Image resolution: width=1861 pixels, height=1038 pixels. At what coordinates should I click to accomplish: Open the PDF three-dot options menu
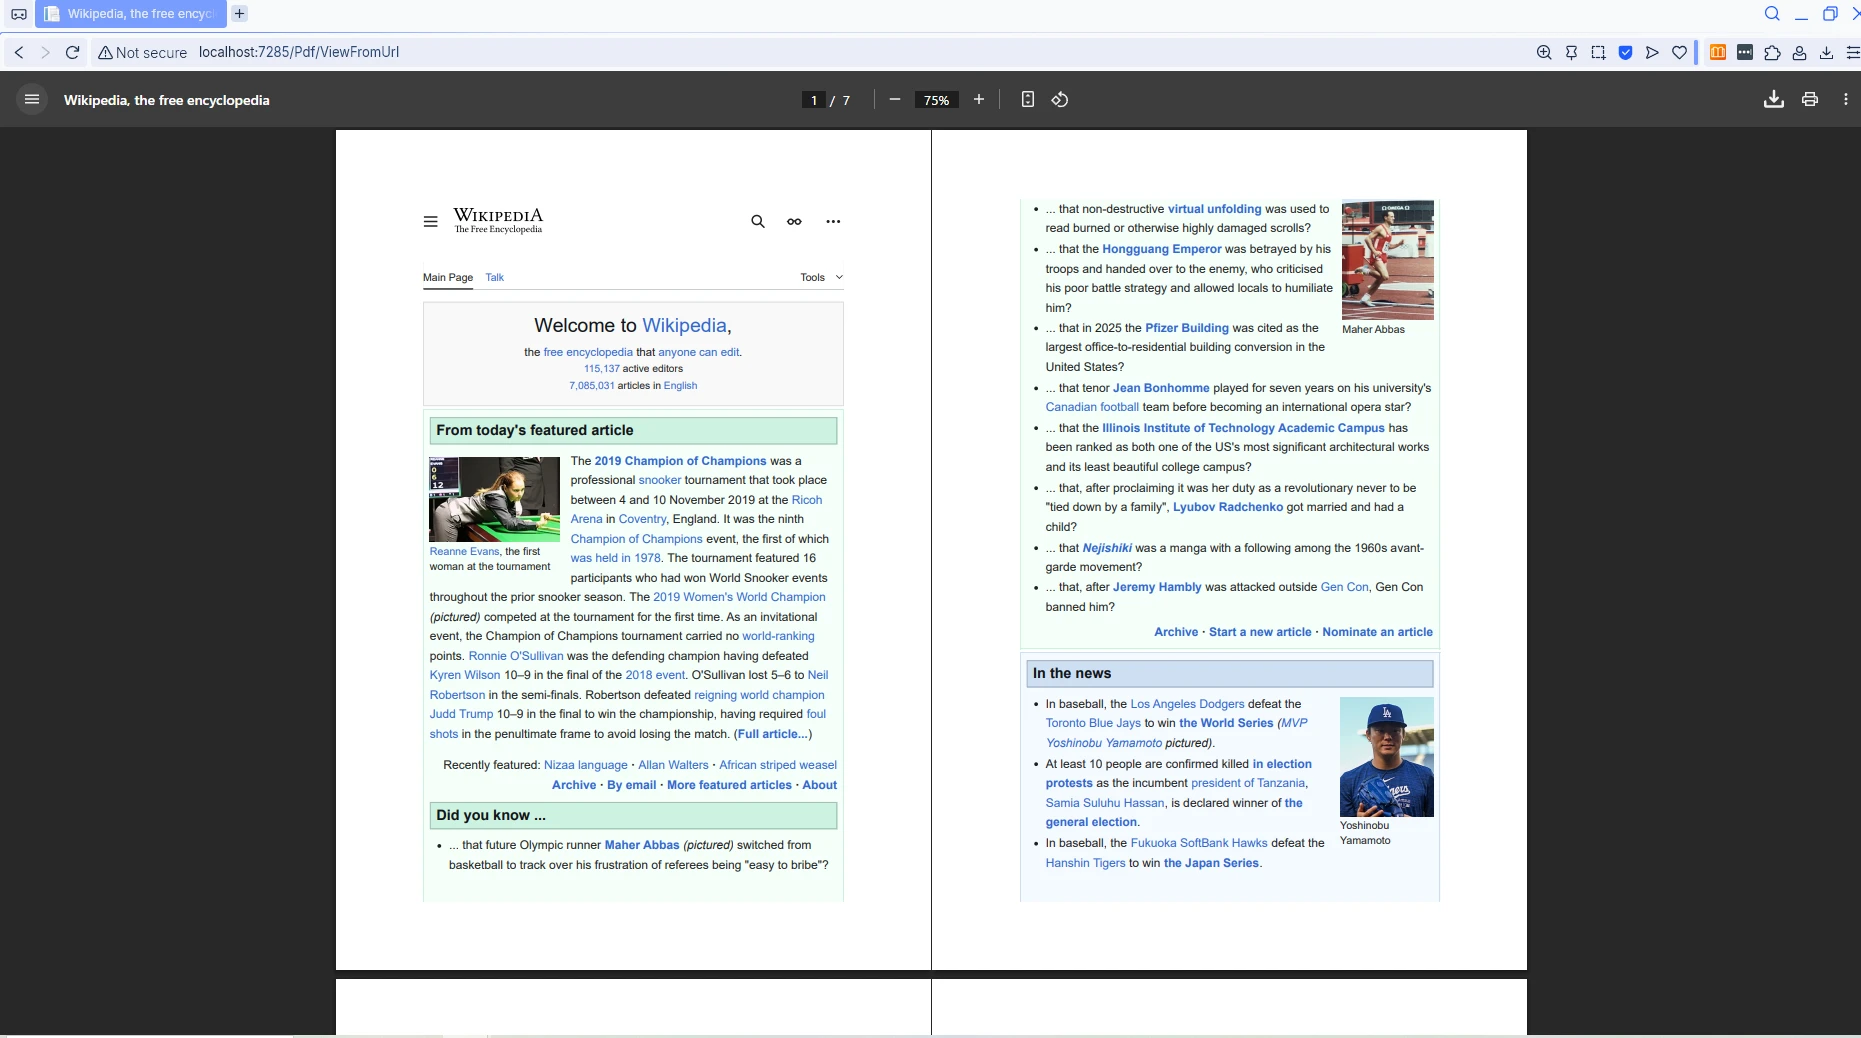pos(1846,99)
